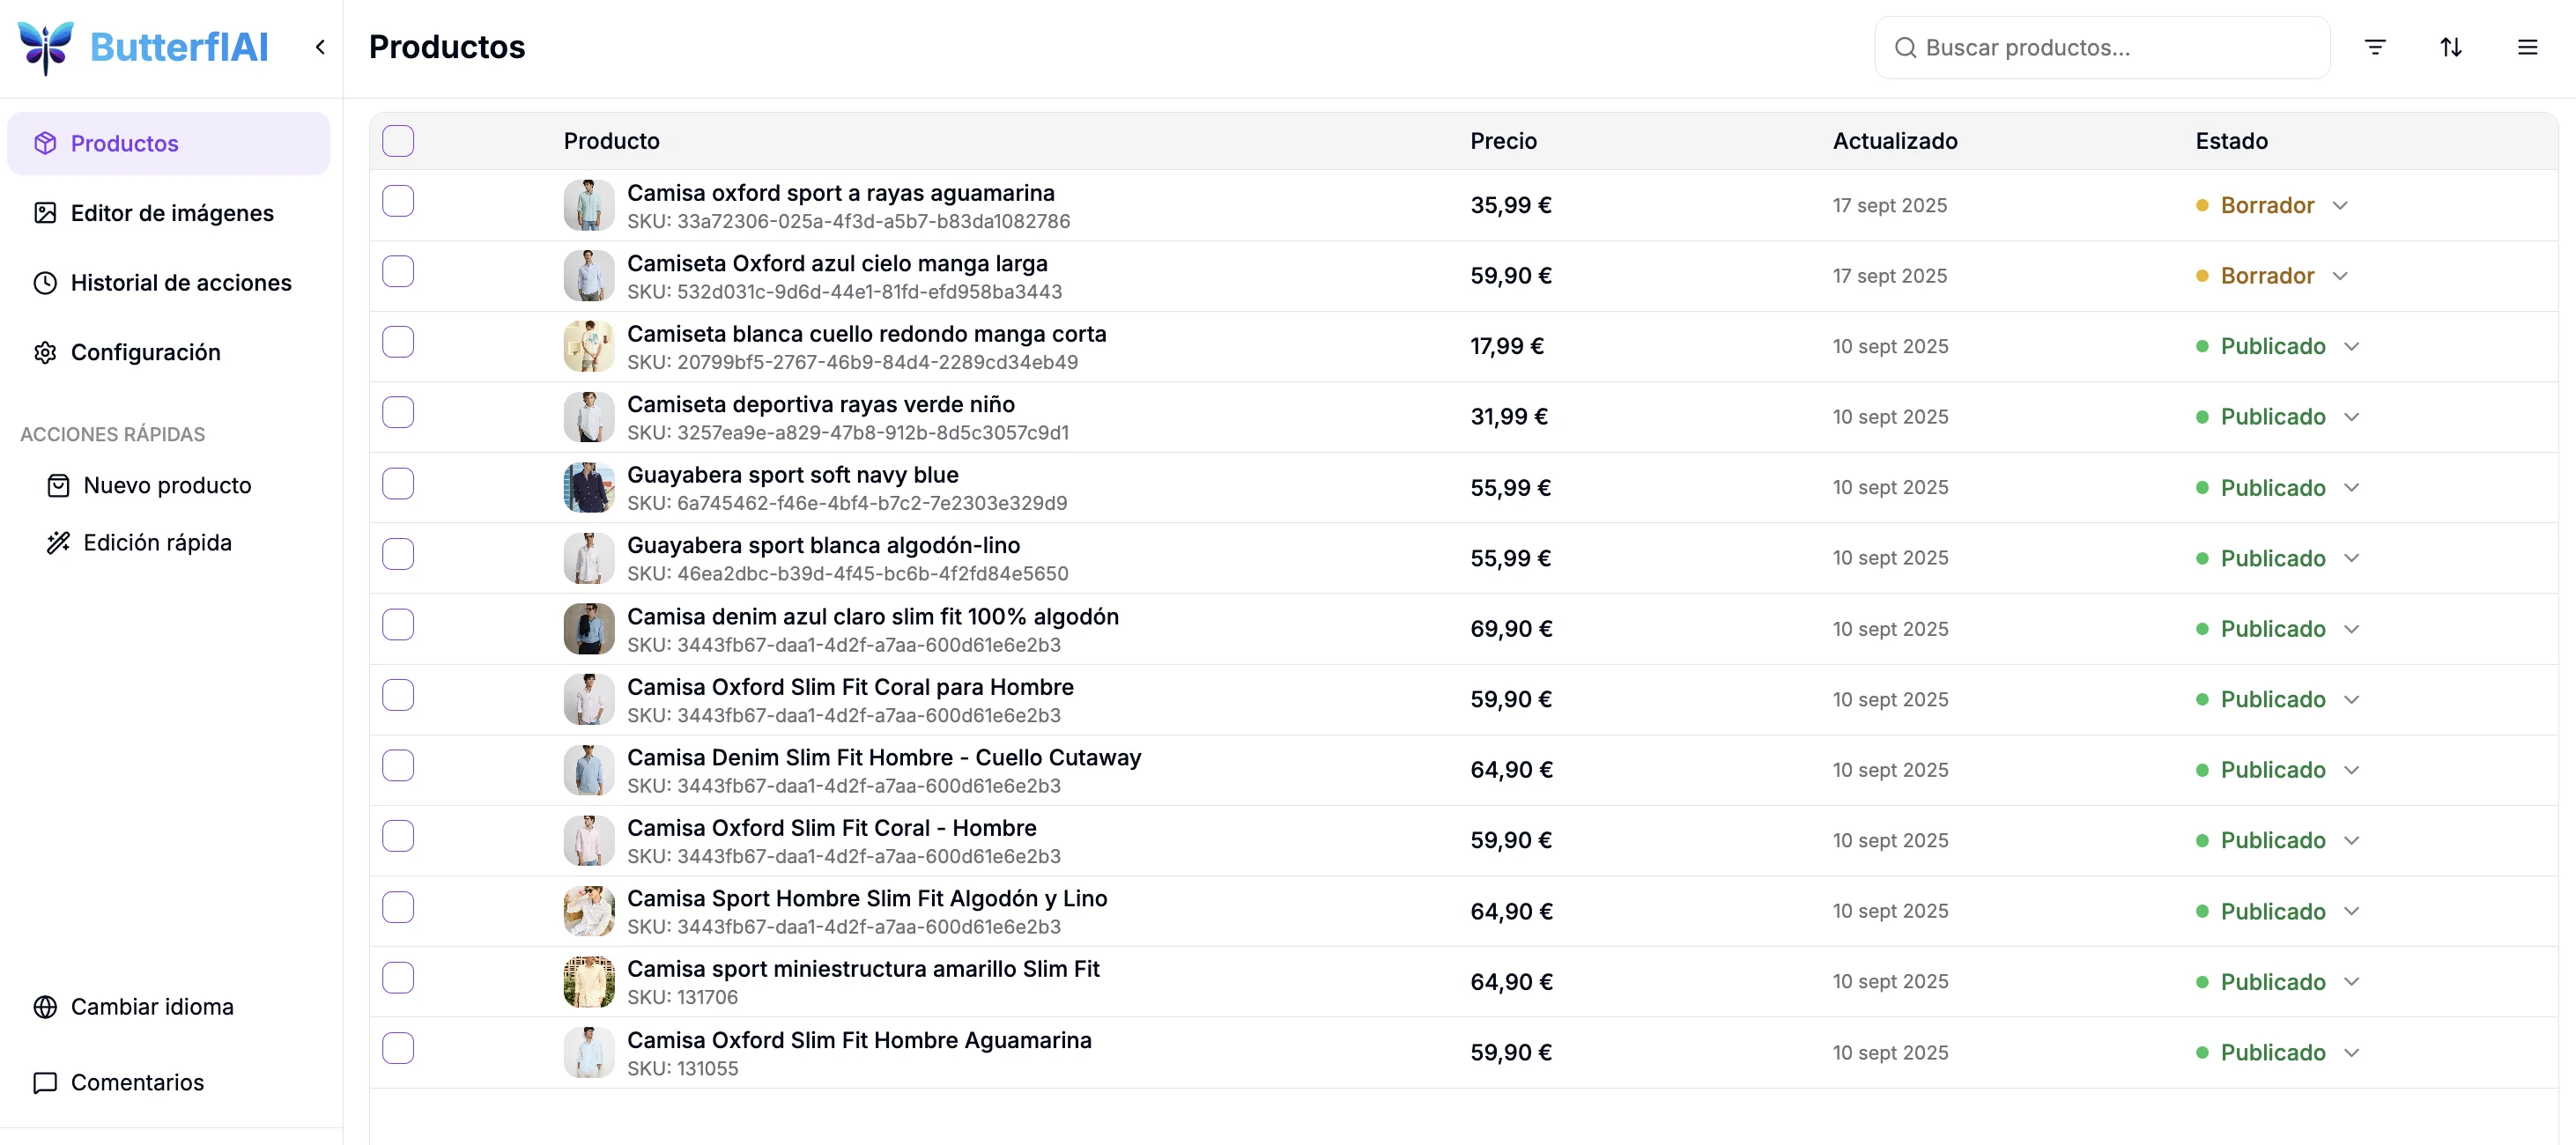This screenshot has width=2576, height=1145.
Task: Collapse the sidebar with the chevron arrow
Action: (x=320, y=47)
